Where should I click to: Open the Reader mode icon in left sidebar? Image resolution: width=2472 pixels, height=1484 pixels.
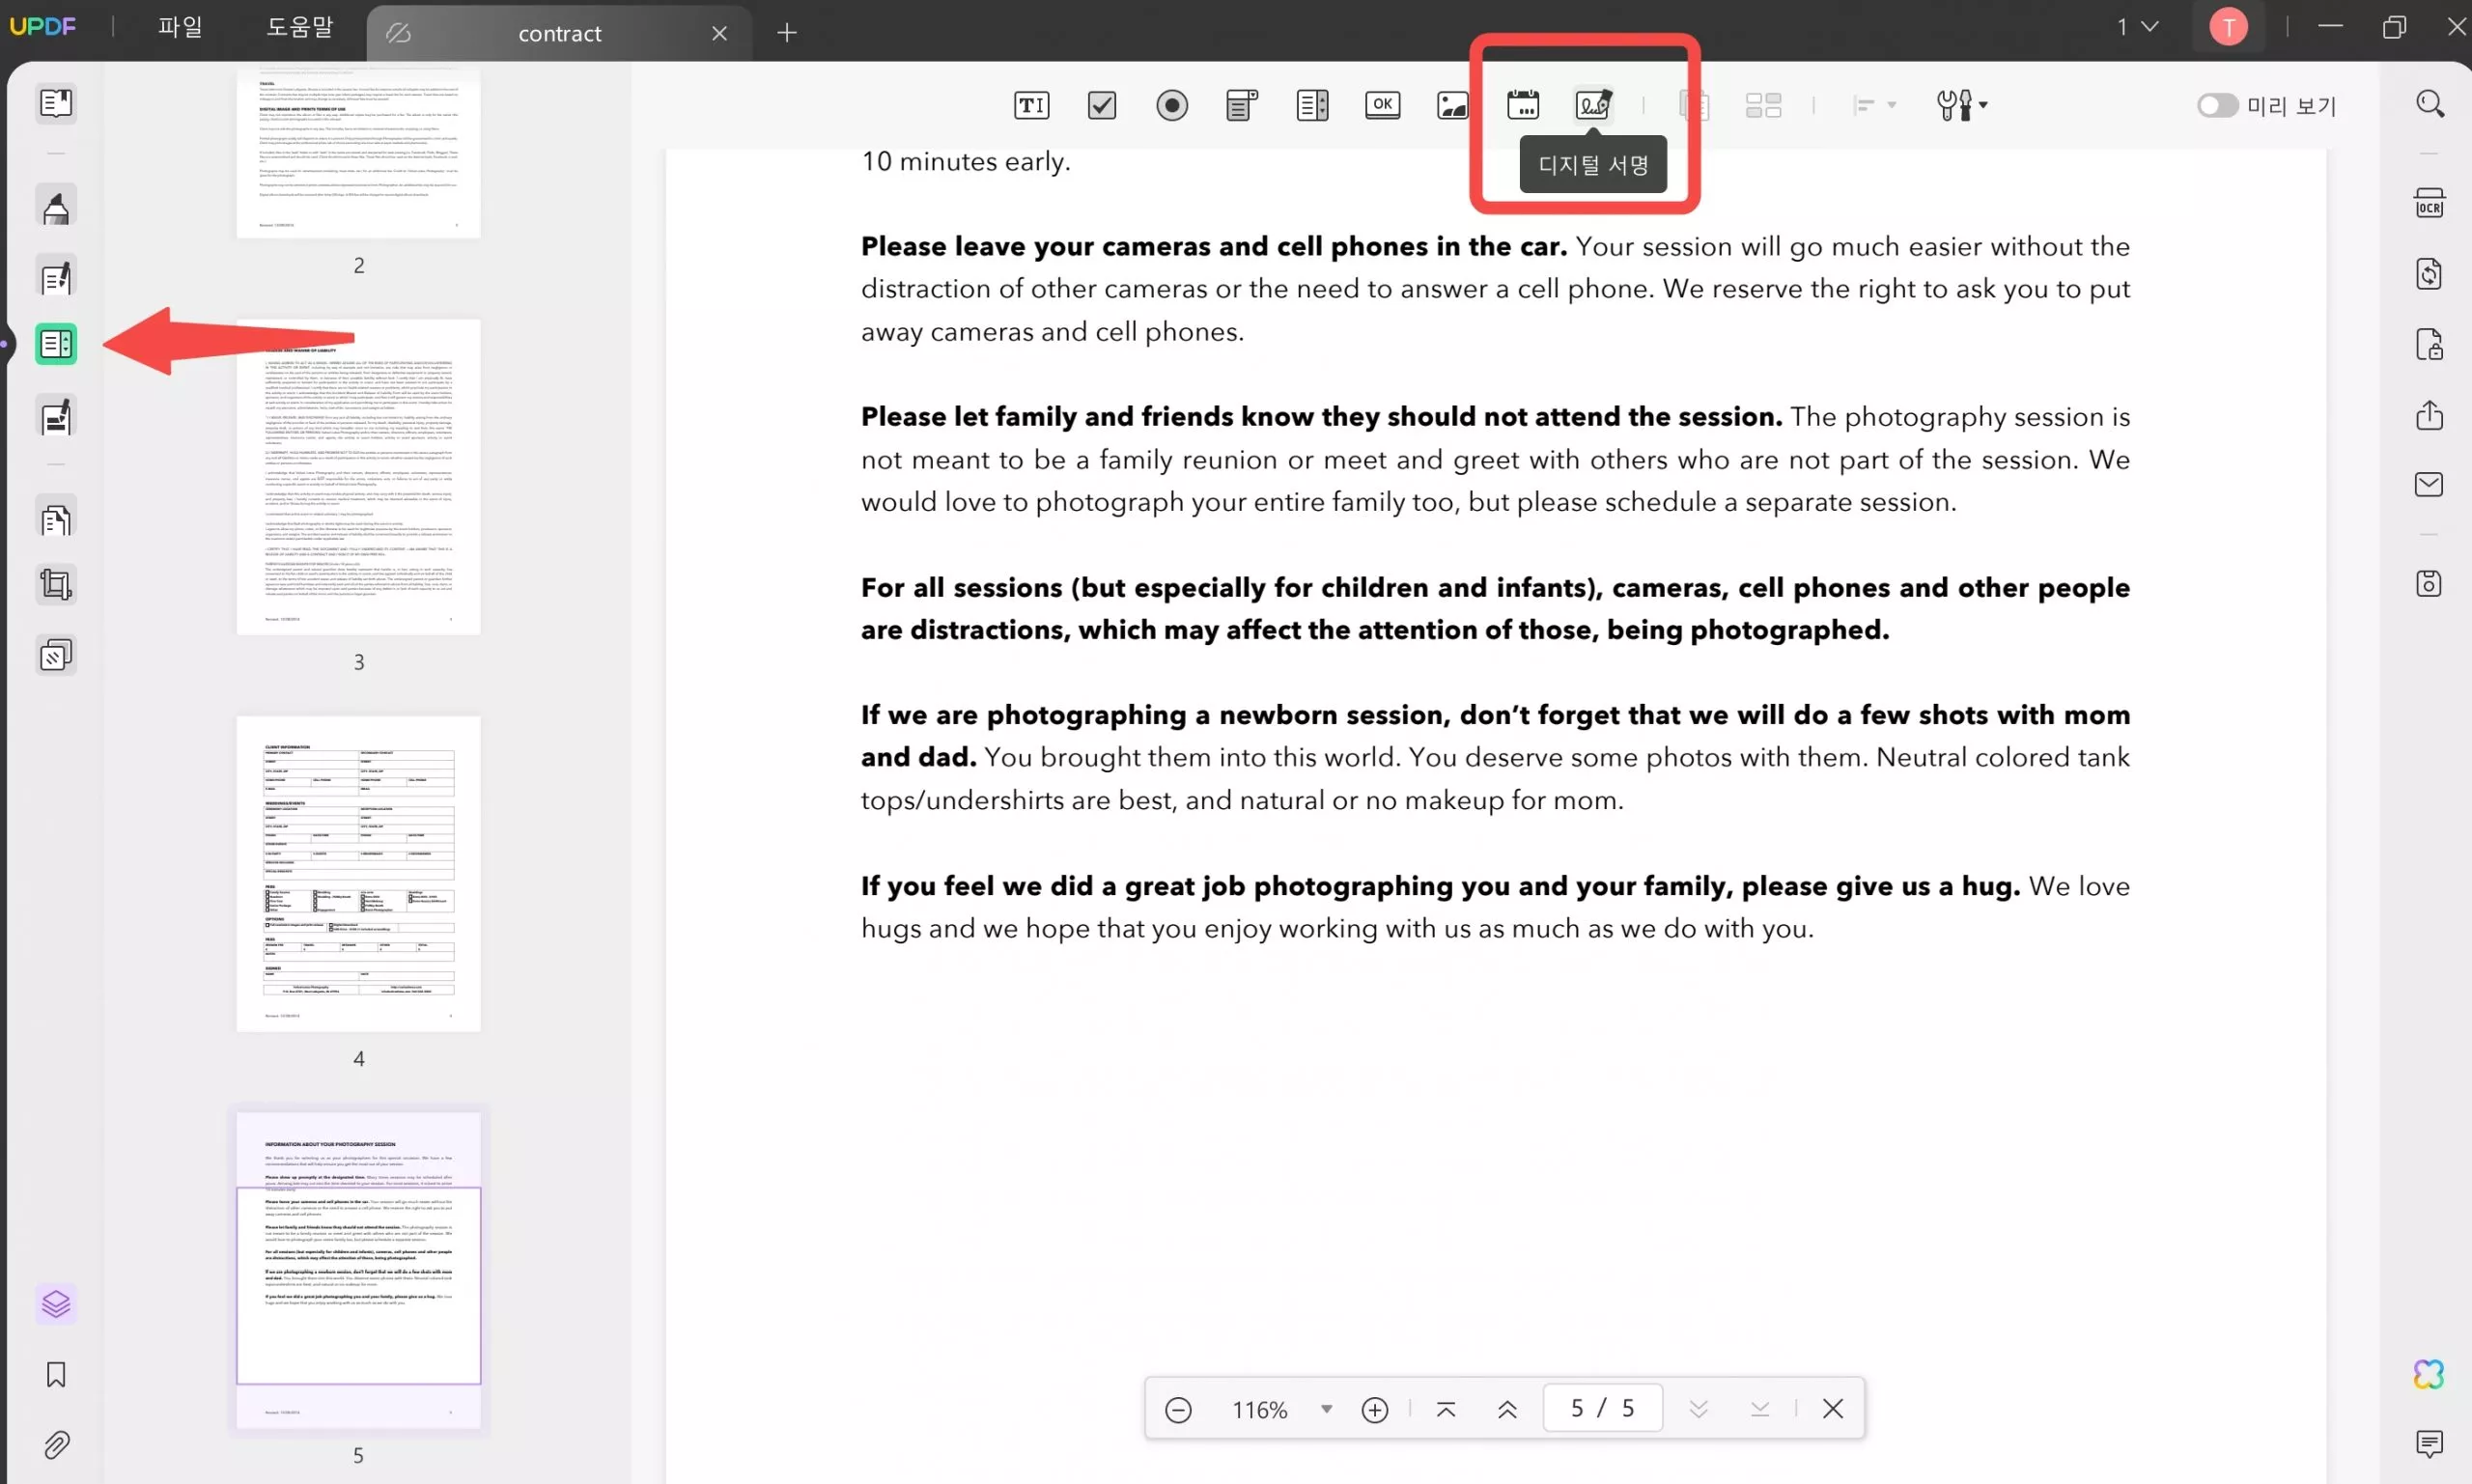56,102
